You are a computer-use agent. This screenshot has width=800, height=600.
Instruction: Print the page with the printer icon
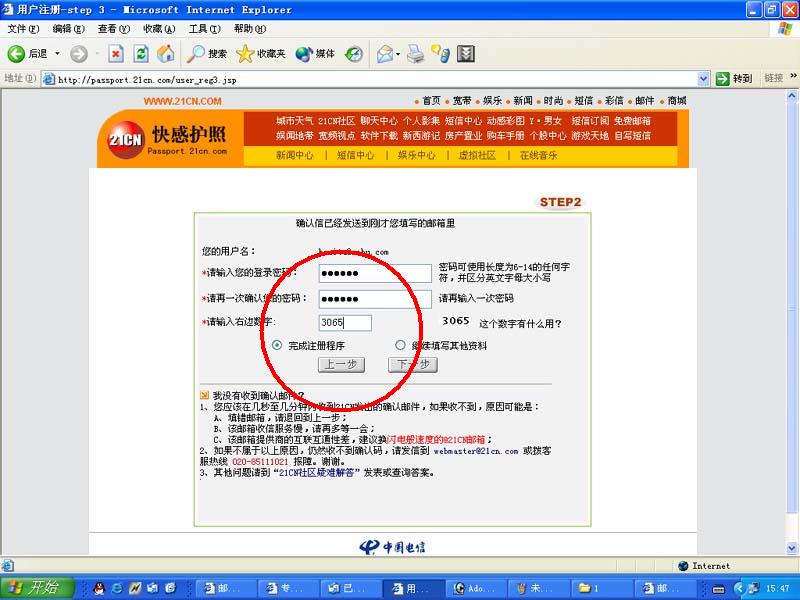416,54
